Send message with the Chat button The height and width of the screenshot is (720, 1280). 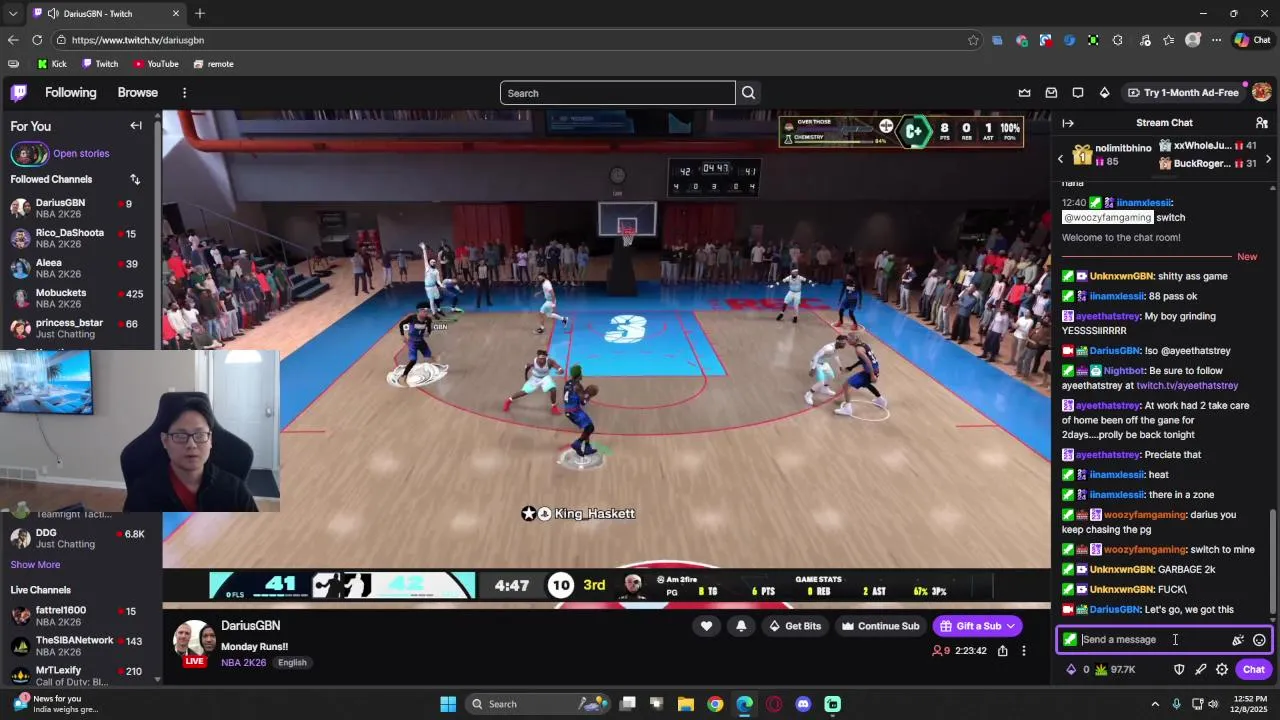[1254, 670]
